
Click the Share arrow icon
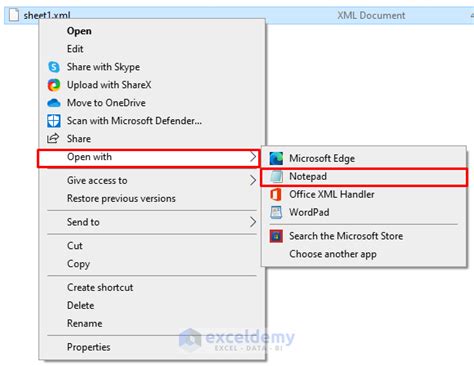(53, 138)
